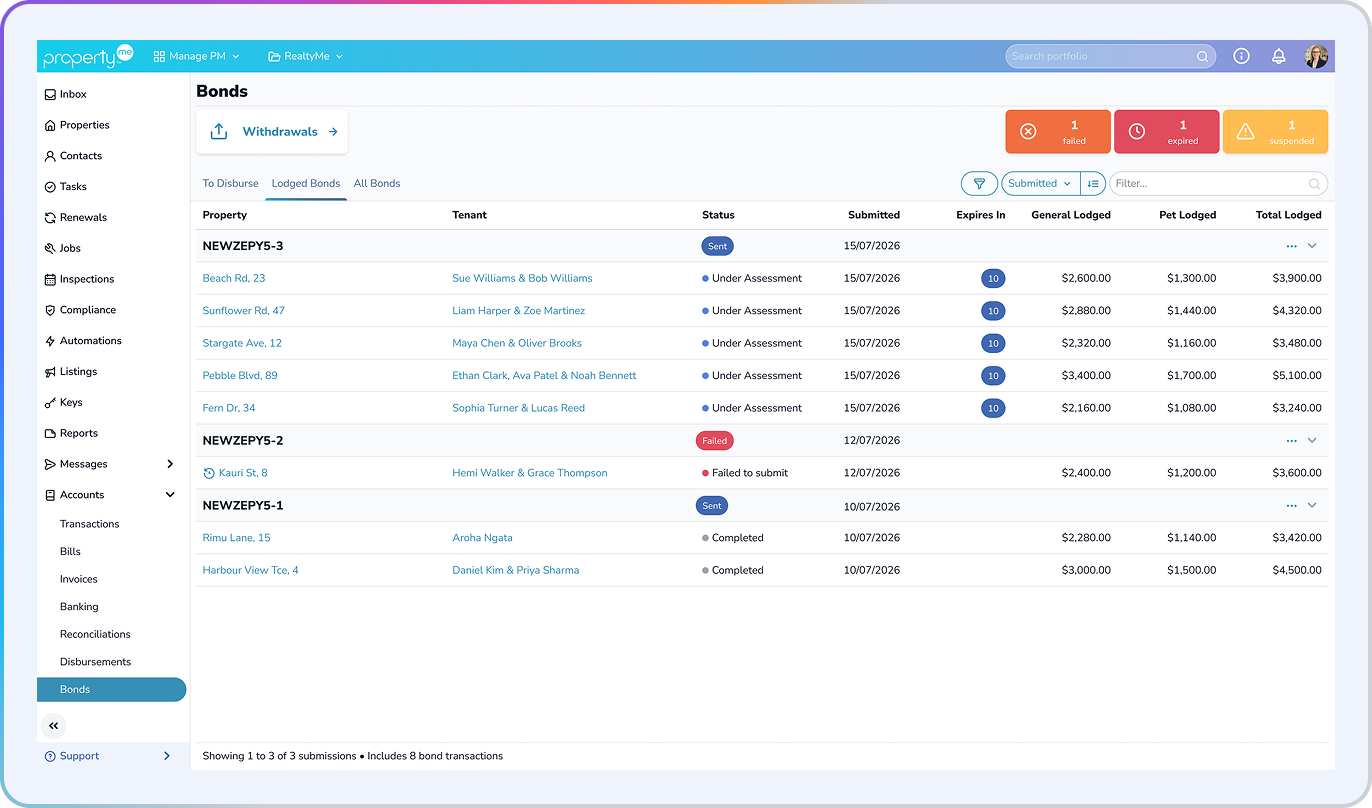Open the Beach Rd, 23 property link
Image resolution: width=1372 pixels, height=808 pixels.
tap(234, 278)
